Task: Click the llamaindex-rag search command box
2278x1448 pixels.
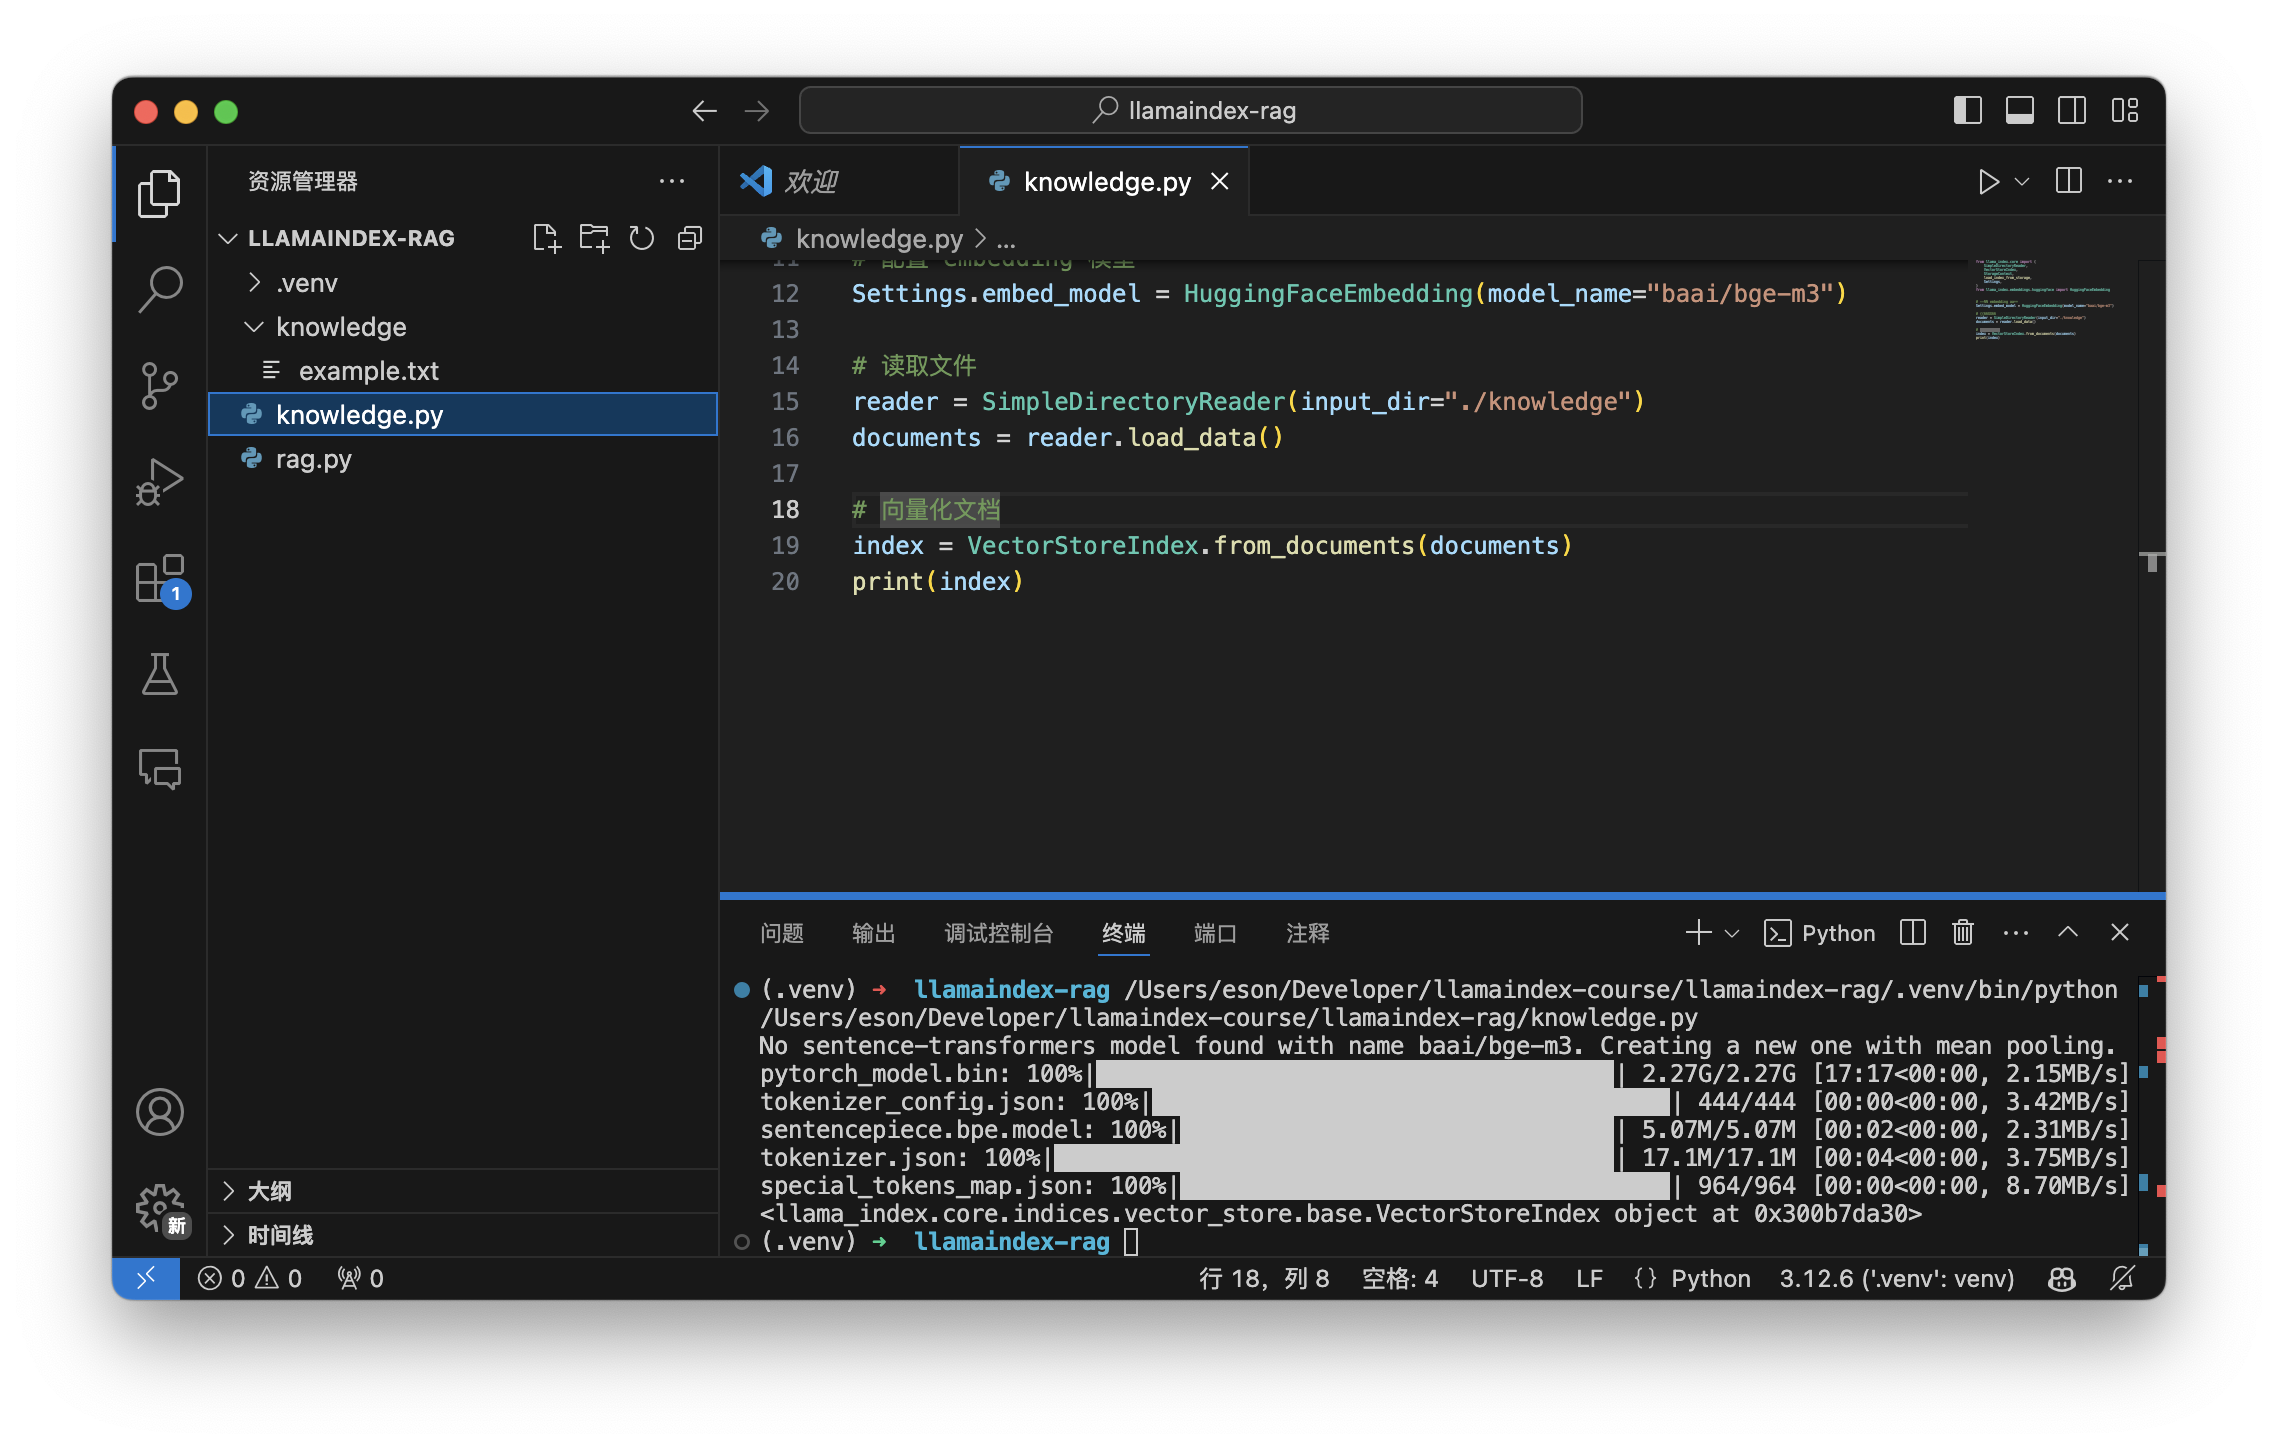Action: pyautogui.click(x=1190, y=110)
